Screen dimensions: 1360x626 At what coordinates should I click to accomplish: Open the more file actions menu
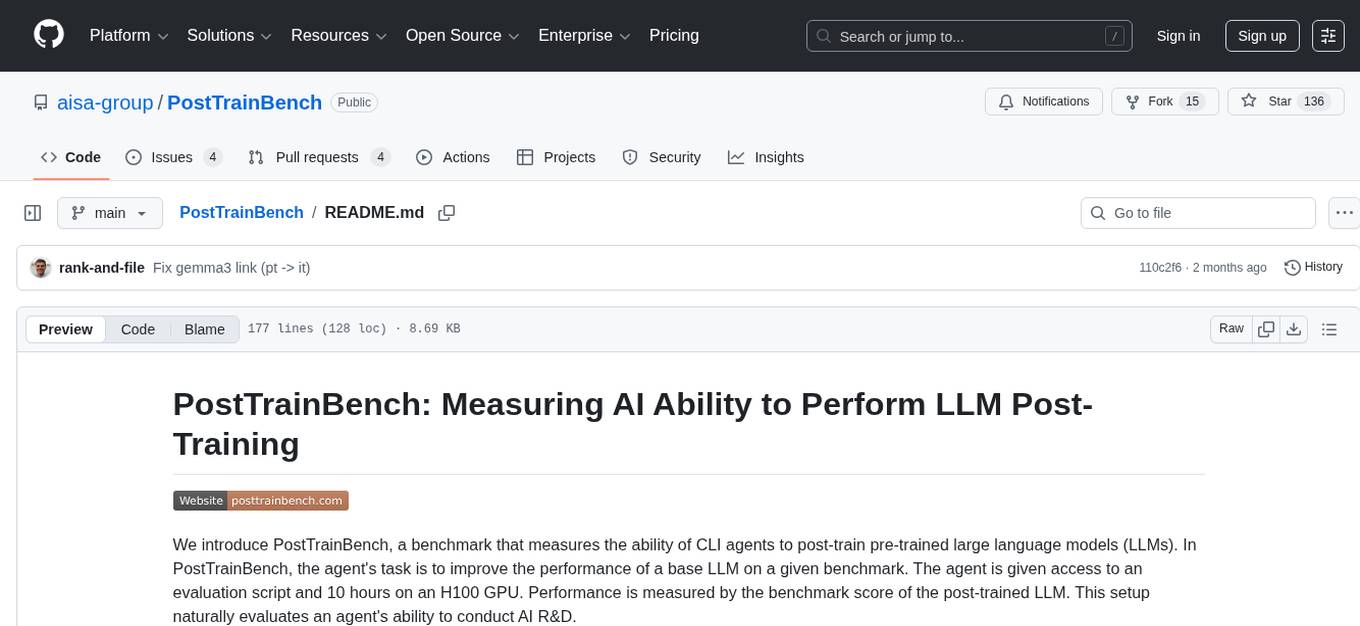tap(1344, 213)
